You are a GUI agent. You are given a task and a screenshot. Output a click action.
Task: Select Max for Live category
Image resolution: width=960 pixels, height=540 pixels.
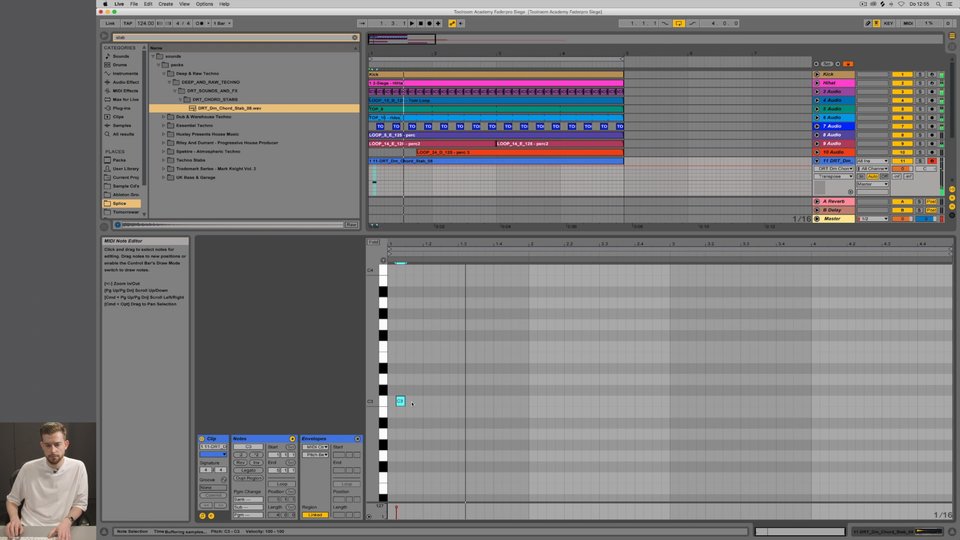(126, 99)
